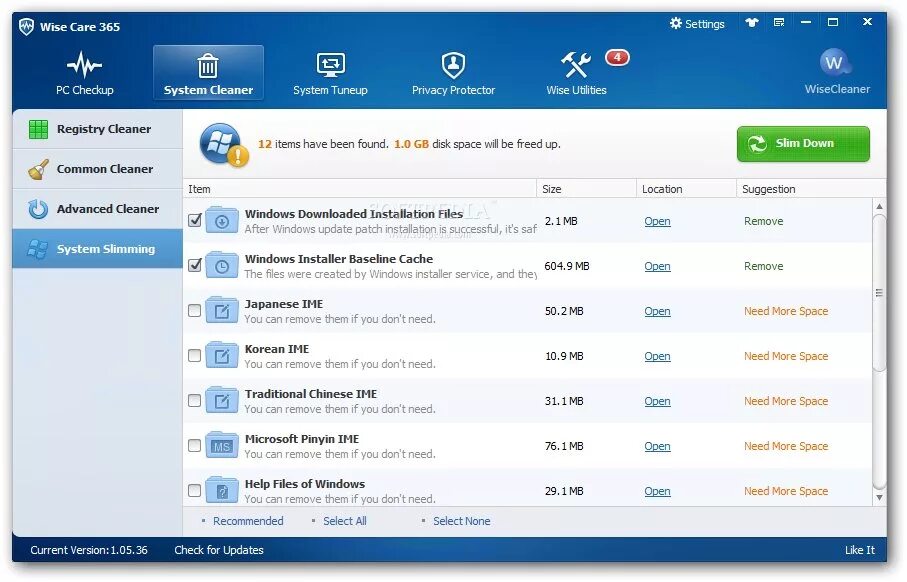The height and width of the screenshot is (582, 907).
Task: Click the Settings gear icon
Action: coord(676,23)
